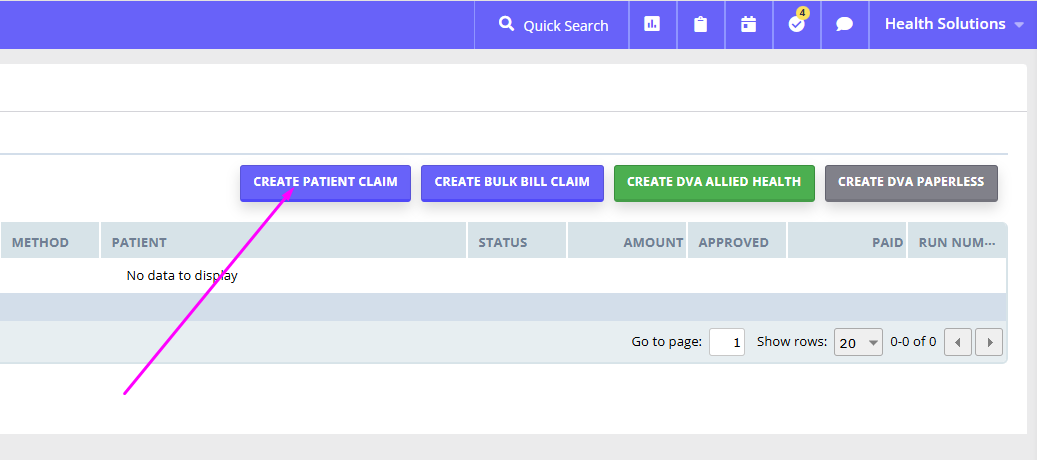1037x460 pixels.
Task: Click the '0-0 of 0' pager text
Action: coord(913,342)
